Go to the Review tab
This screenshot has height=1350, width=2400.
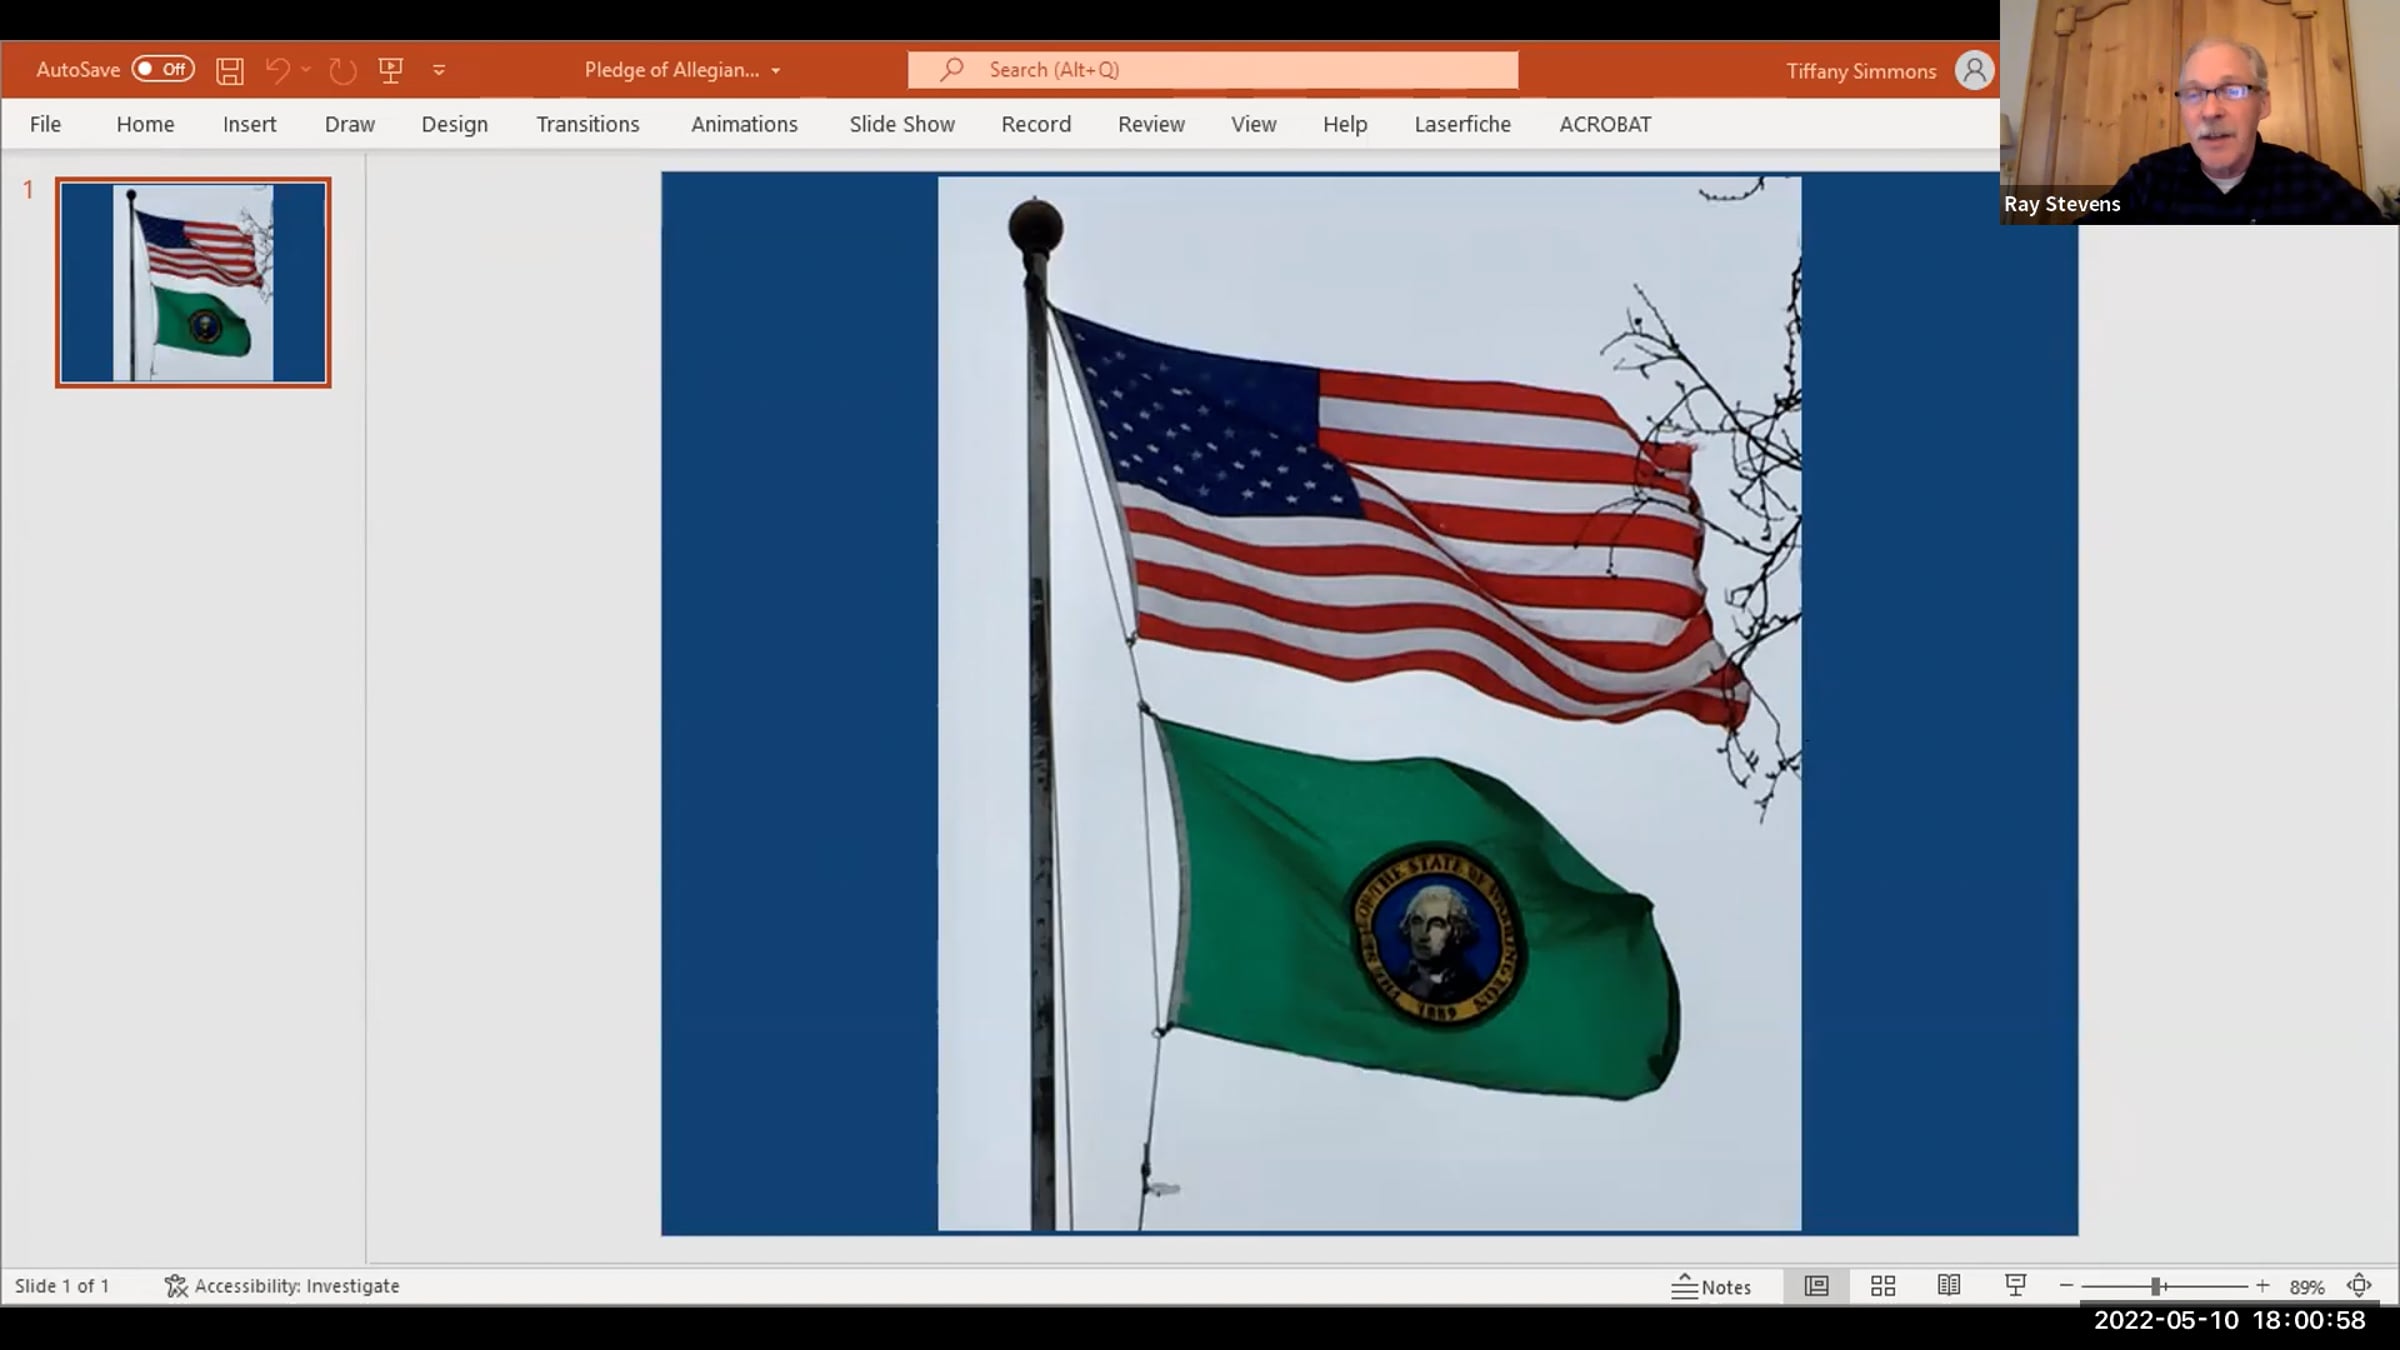1151,124
